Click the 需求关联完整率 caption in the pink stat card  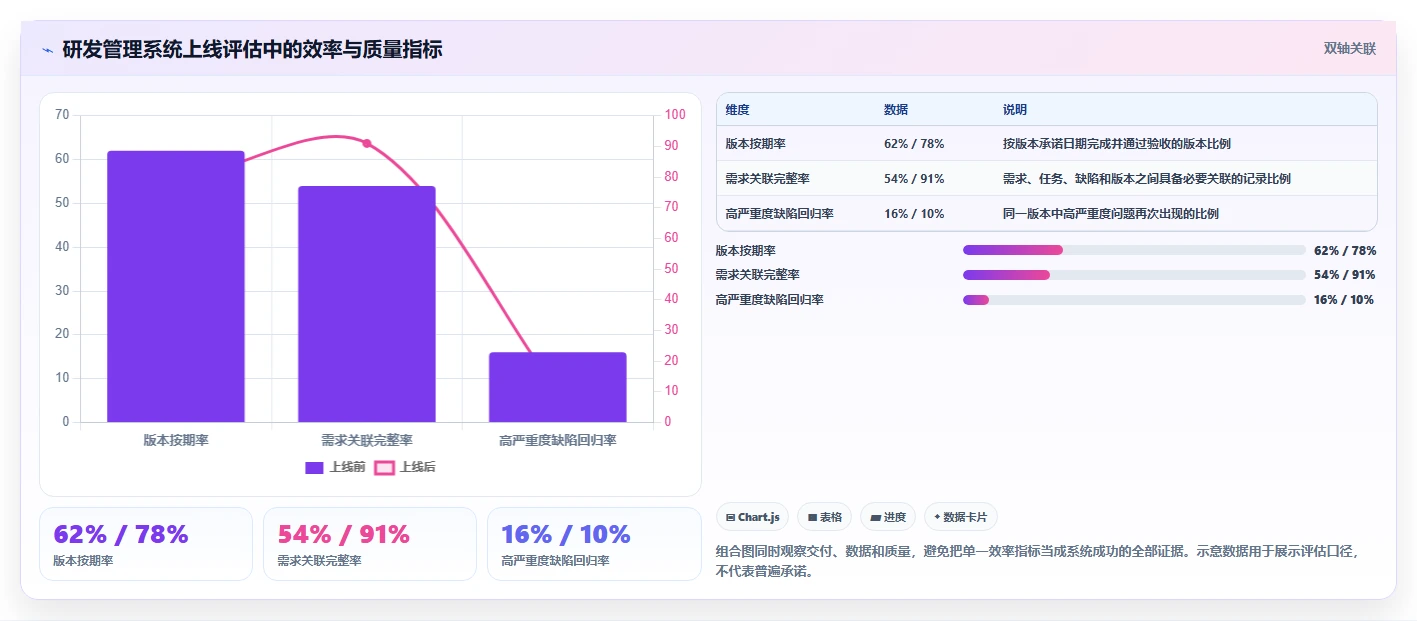pyautogui.click(x=319, y=561)
